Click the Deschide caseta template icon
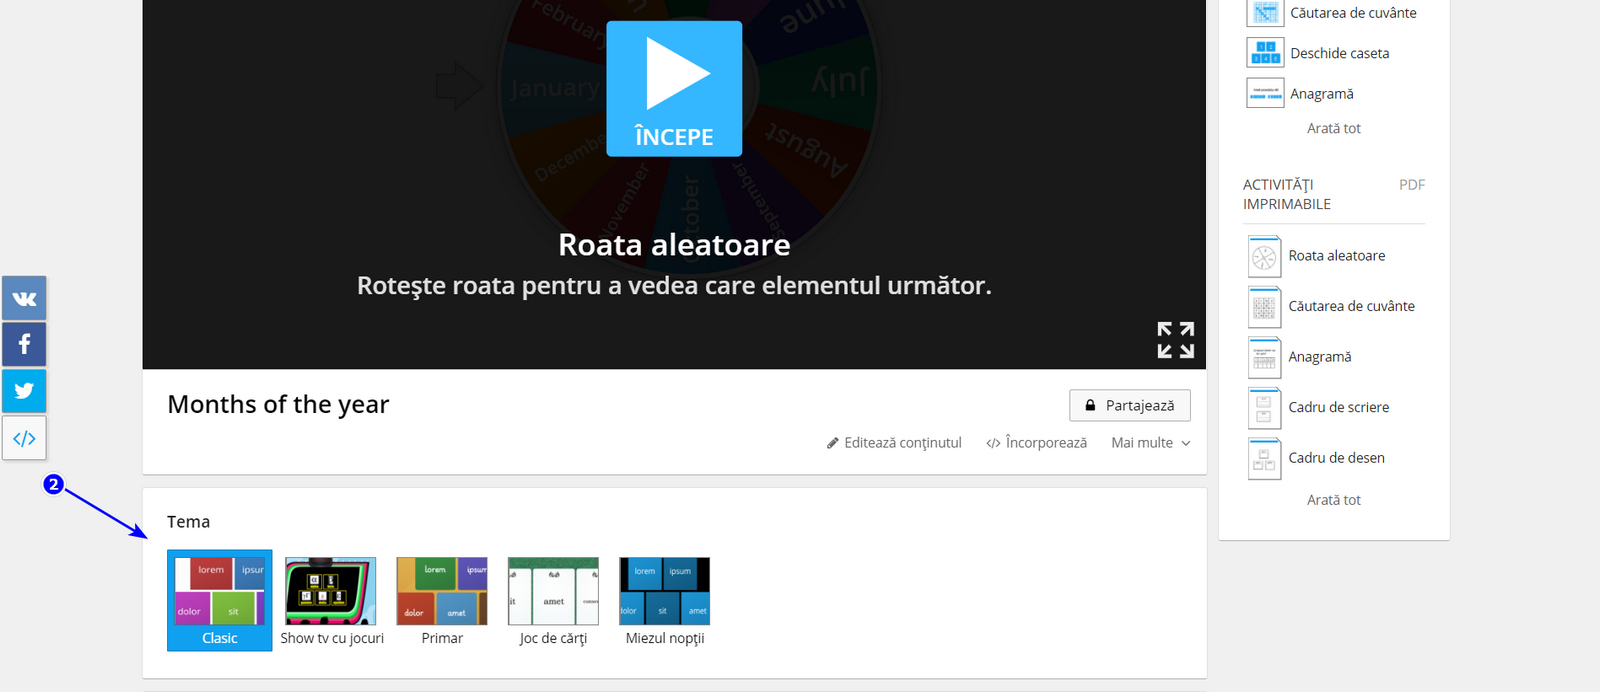 pos(1265,52)
